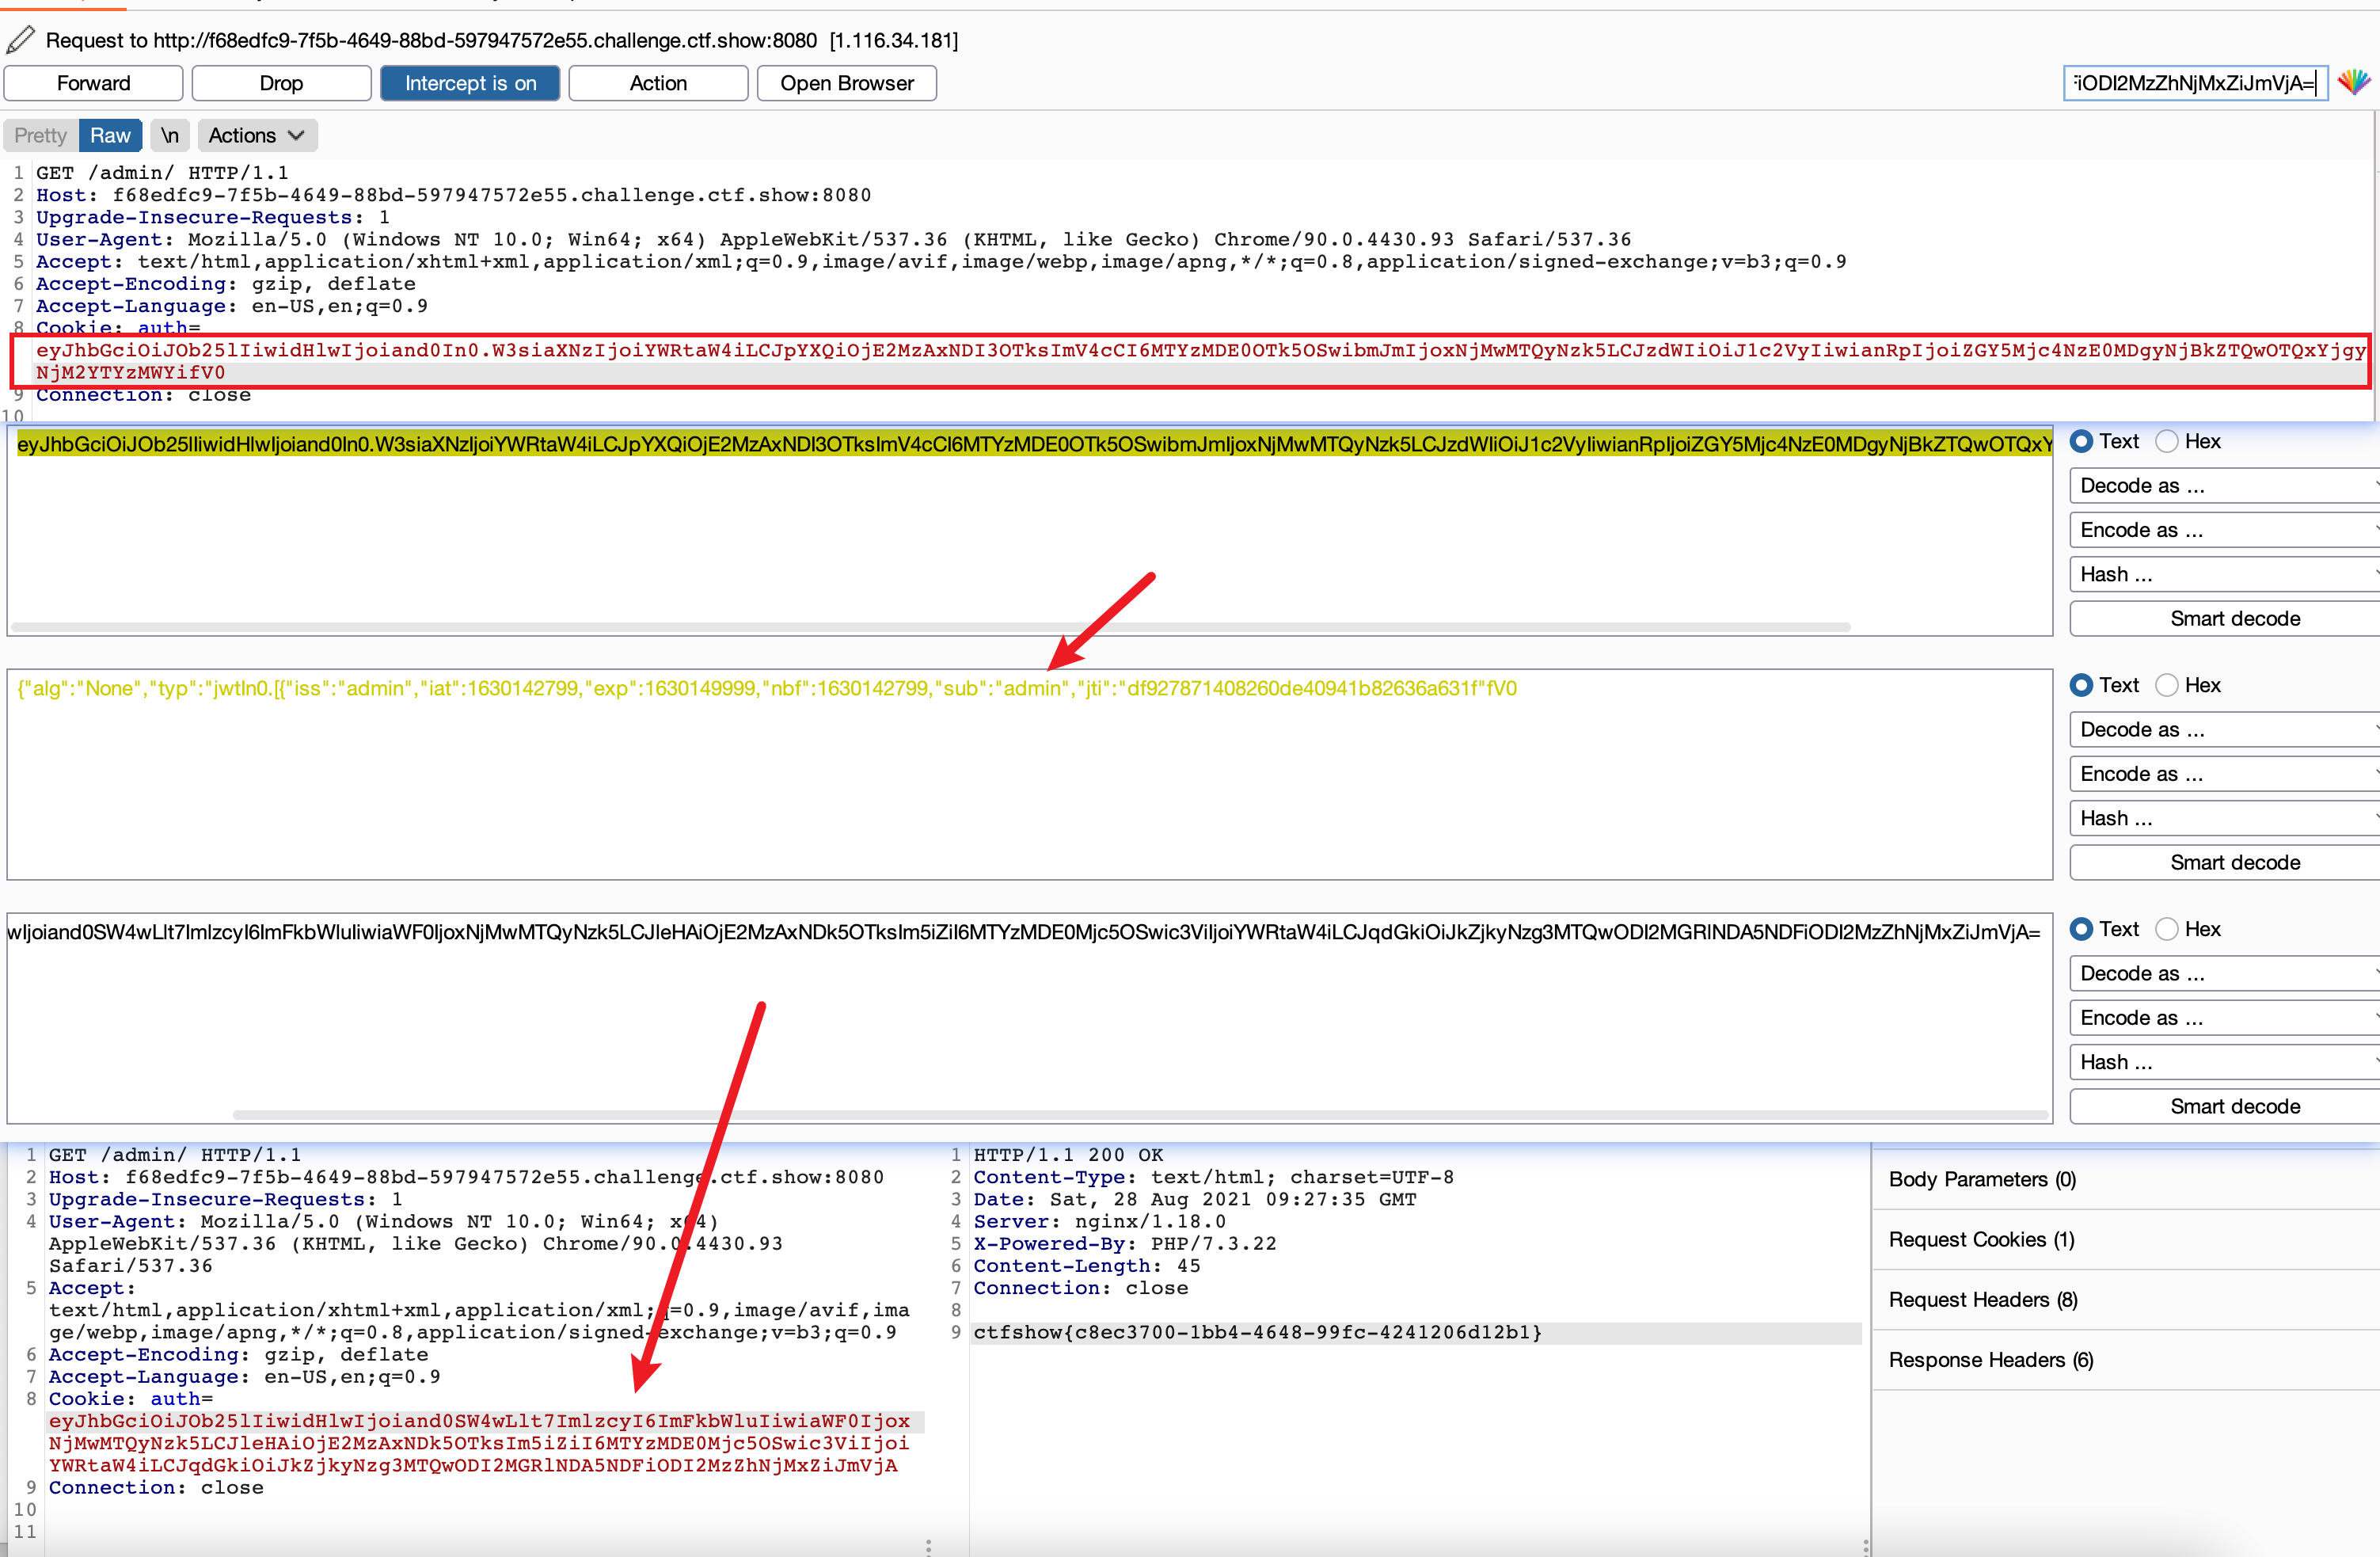This screenshot has height=1557, width=2380.
Task: Open the Actions dropdown menu
Action: (x=256, y=135)
